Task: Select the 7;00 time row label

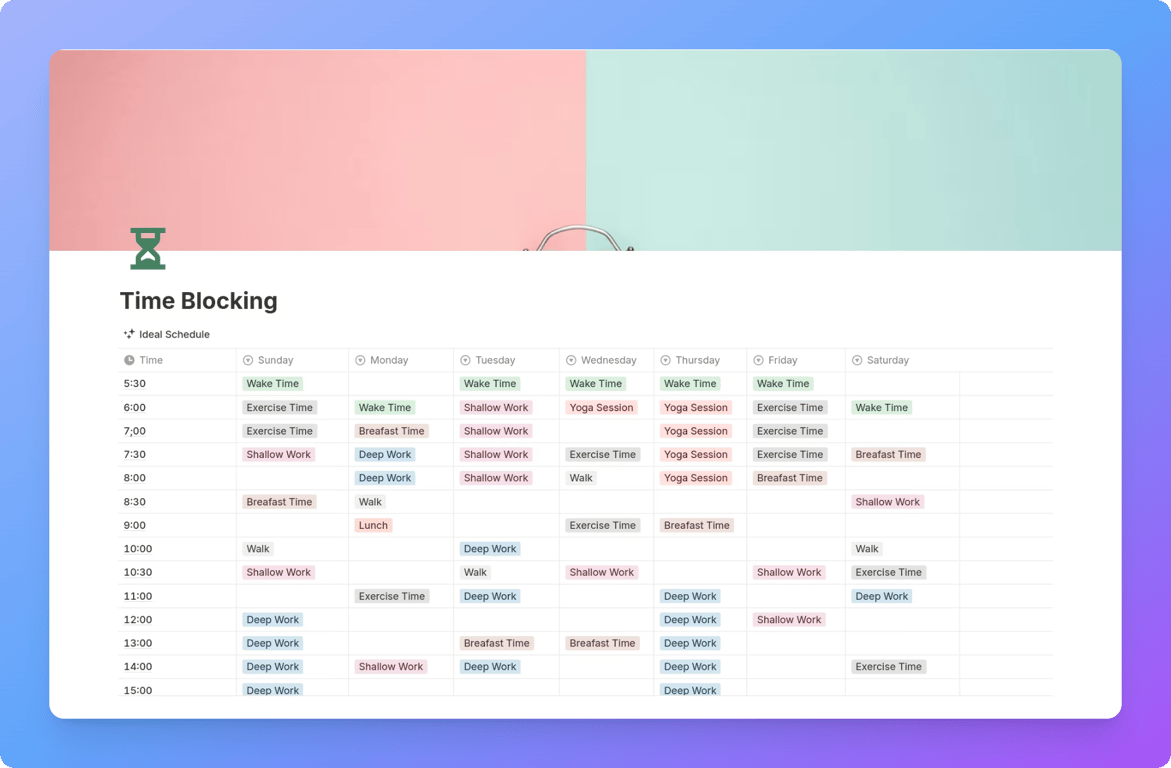Action: (x=134, y=431)
